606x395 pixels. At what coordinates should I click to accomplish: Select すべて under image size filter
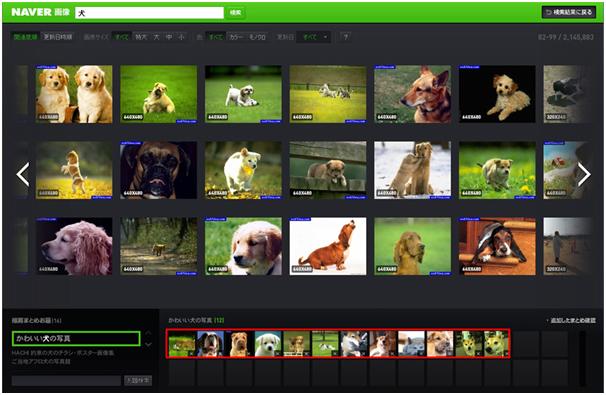click(122, 37)
